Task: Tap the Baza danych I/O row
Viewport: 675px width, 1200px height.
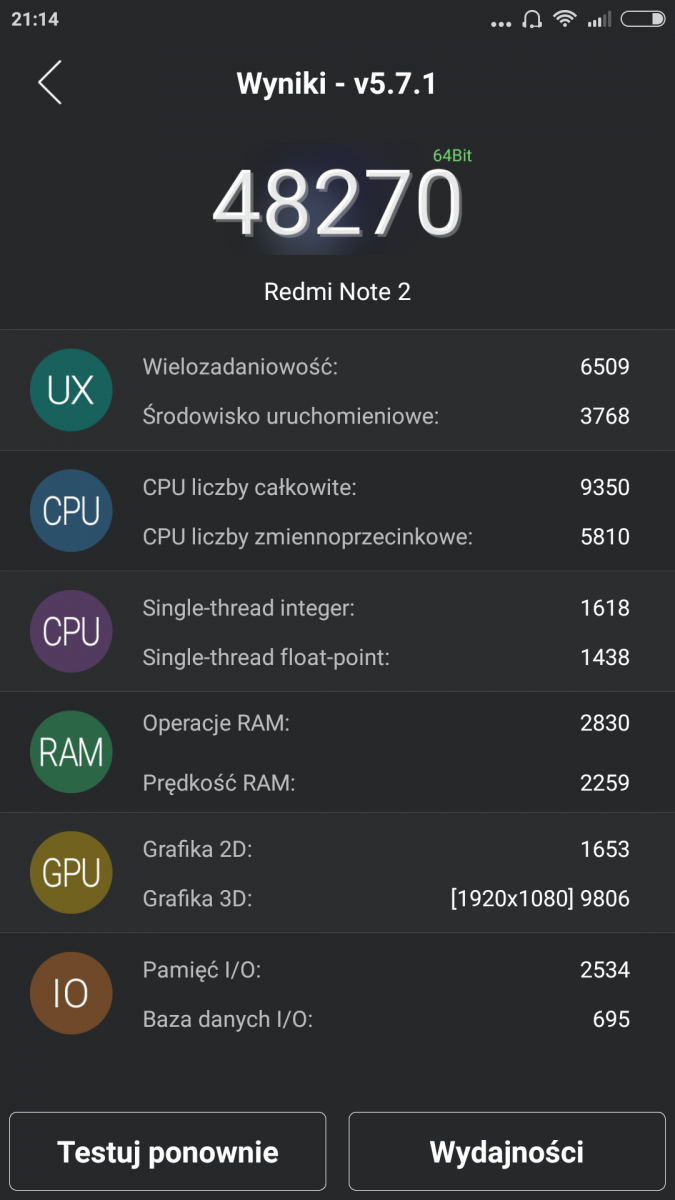Action: [x=386, y=1019]
